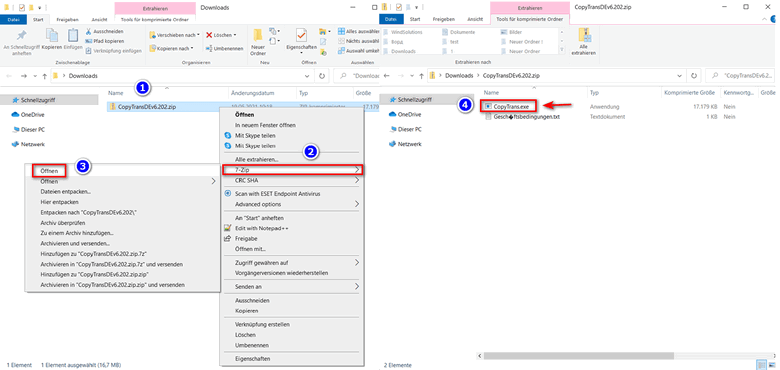Collapse the ribbon in the zip window
The image size is (780, 370).
pyautogui.click(x=765, y=19)
